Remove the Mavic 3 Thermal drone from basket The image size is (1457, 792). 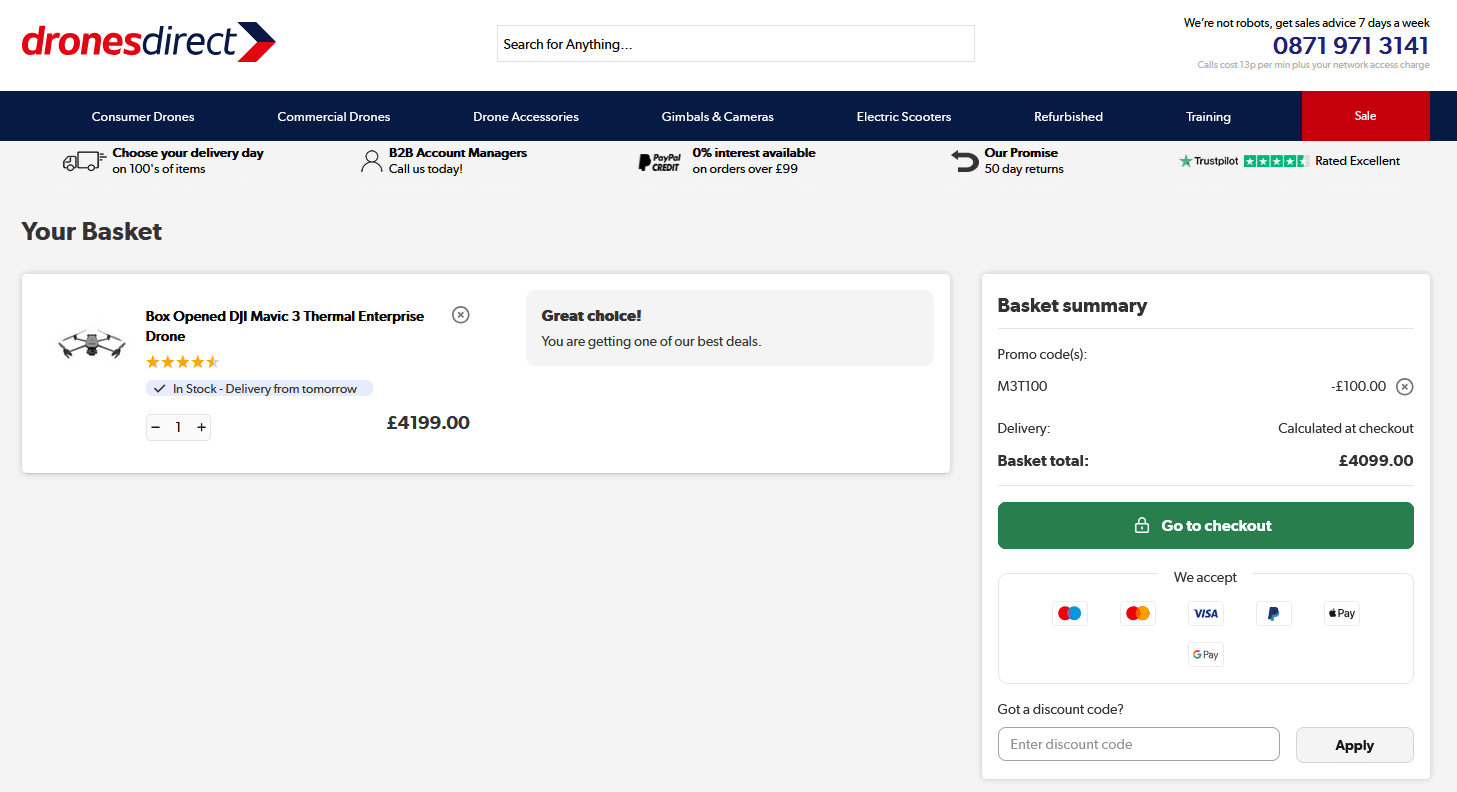pyautogui.click(x=460, y=315)
